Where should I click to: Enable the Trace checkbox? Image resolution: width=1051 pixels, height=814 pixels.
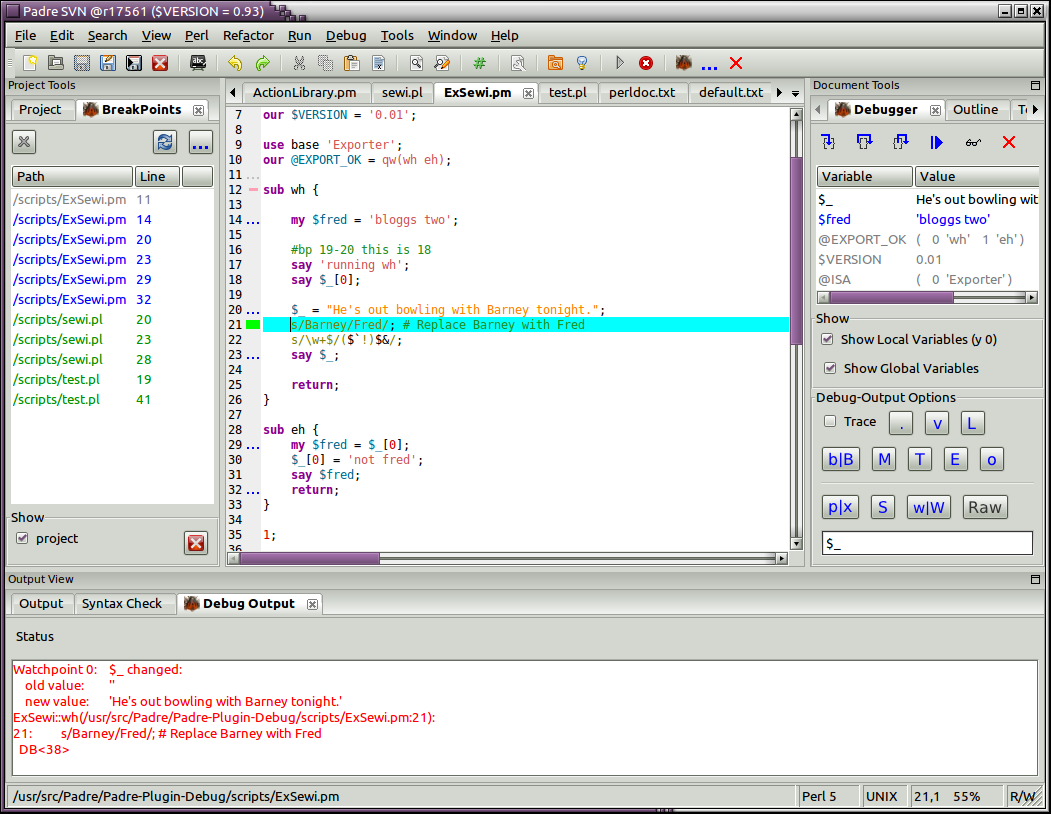pos(830,421)
